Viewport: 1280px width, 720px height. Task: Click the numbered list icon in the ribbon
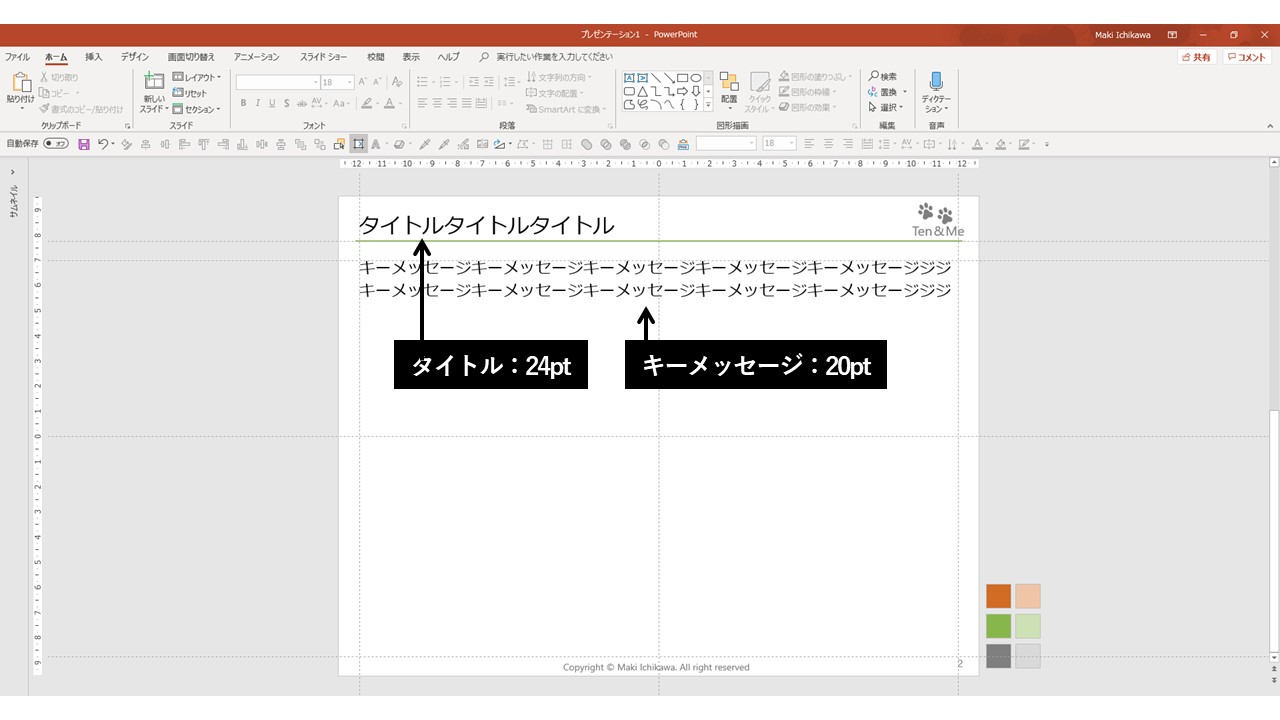coord(446,82)
